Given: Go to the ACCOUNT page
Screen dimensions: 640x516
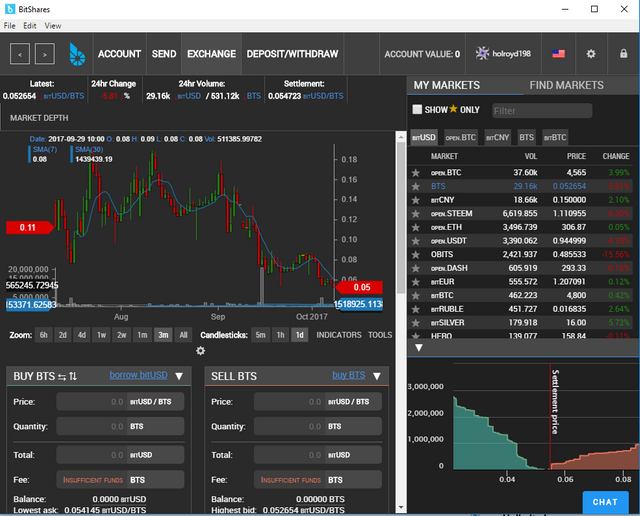Looking at the screenshot, I should tap(119, 54).
